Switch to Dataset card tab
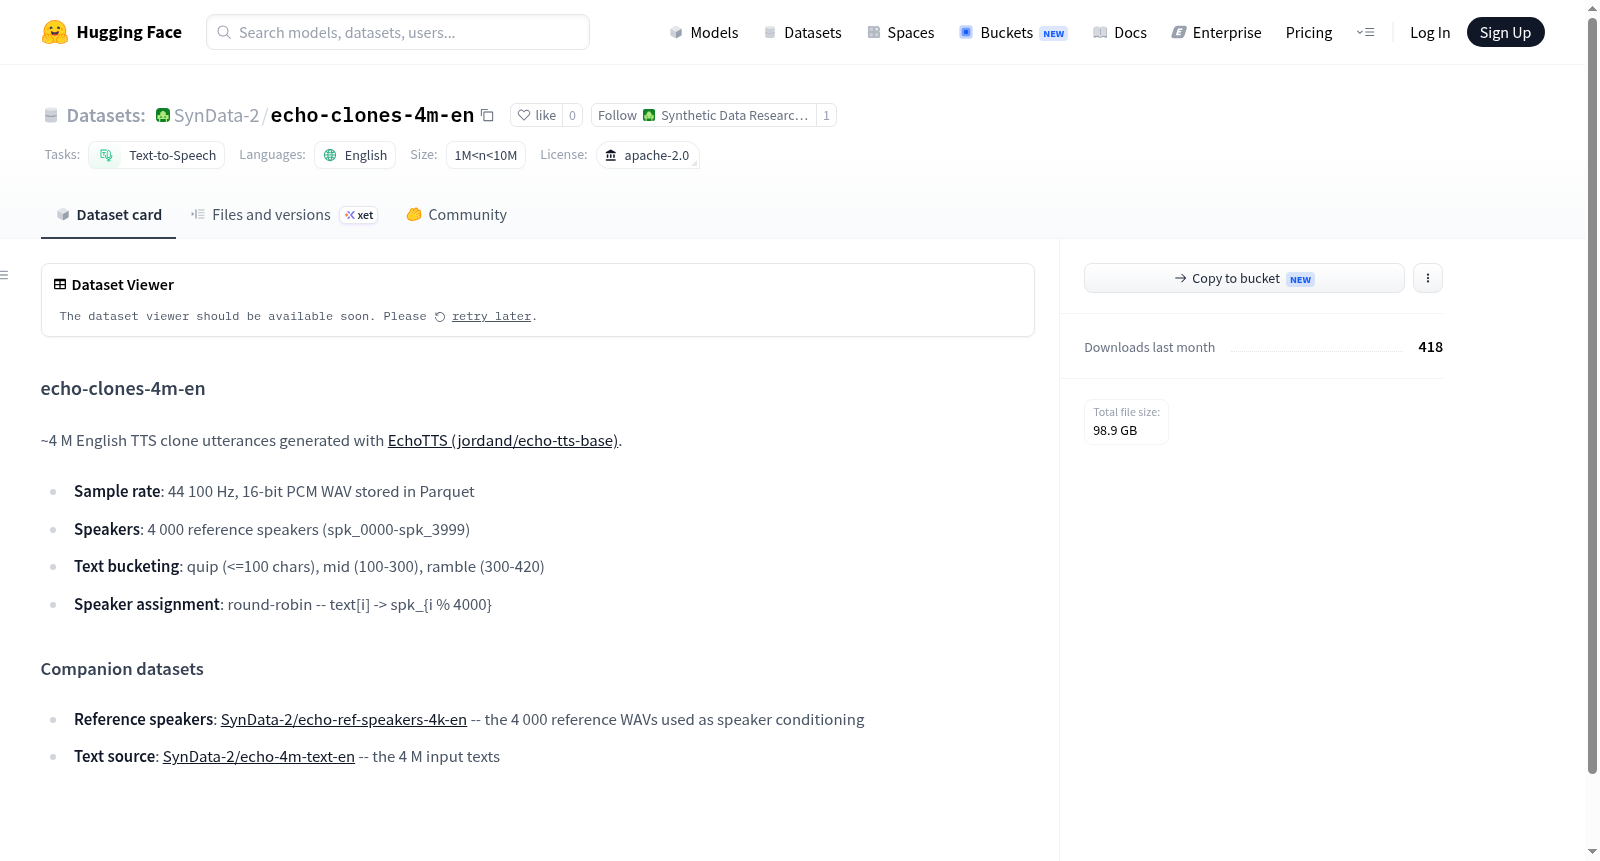Screen dimensions: 1600x861 coord(108,215)
